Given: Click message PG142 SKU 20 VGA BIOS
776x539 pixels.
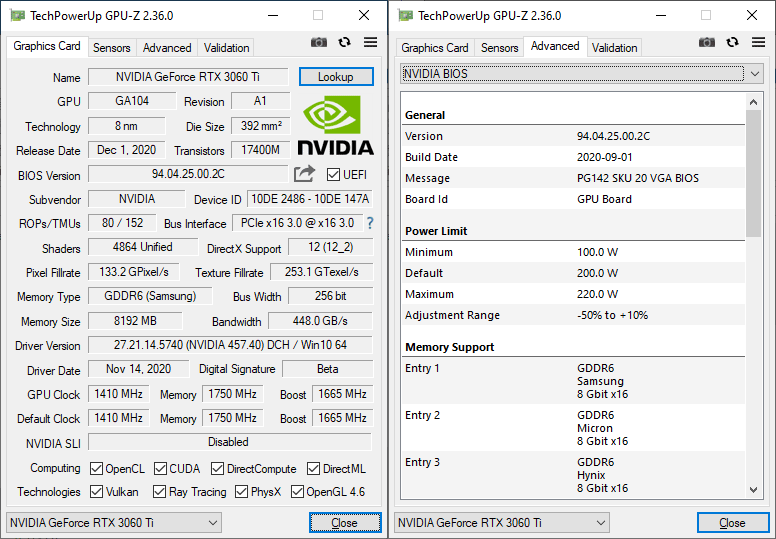Looking at the screenshot, I should point(638,178).
